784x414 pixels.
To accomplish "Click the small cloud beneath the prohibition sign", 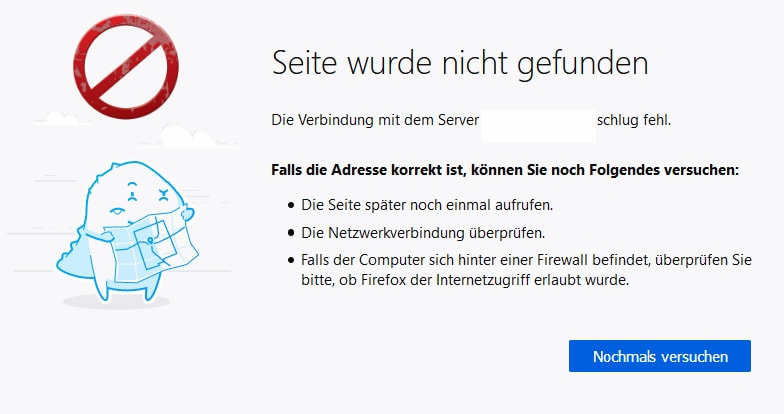I will tap(62, 118).
